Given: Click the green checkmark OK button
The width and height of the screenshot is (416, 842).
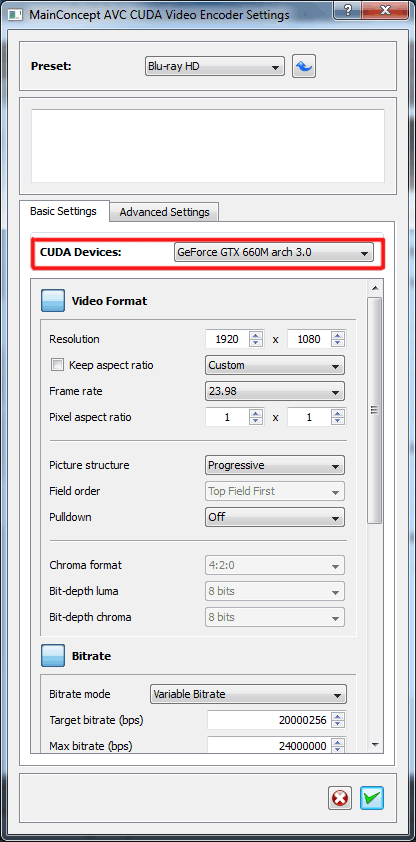Looking at the screenshot, I should click(371, 798).
